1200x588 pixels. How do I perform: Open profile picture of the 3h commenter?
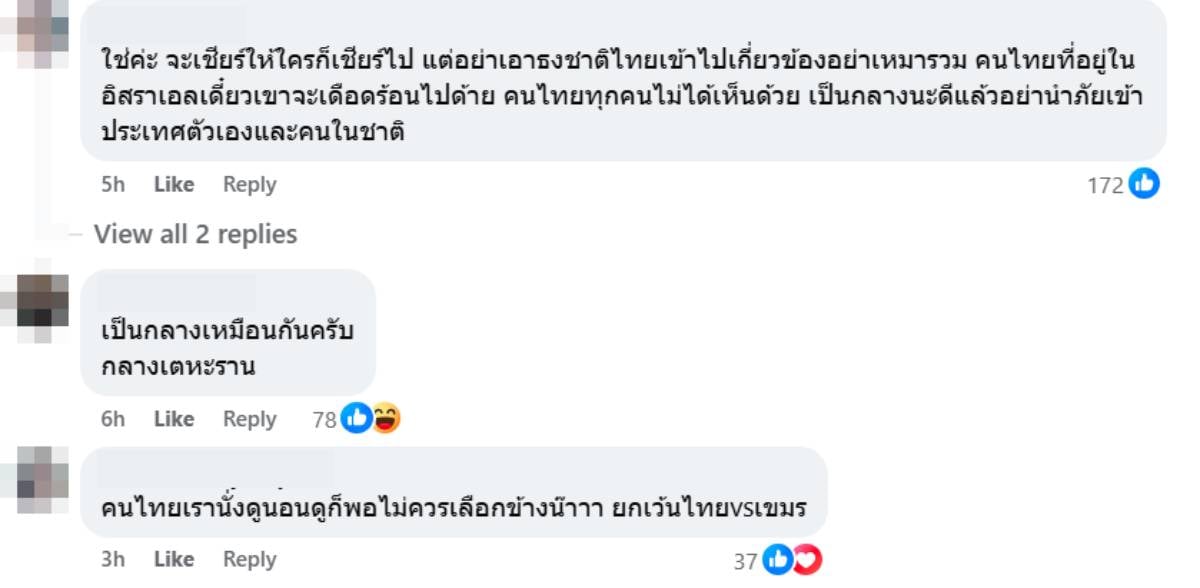pos(36,481)
